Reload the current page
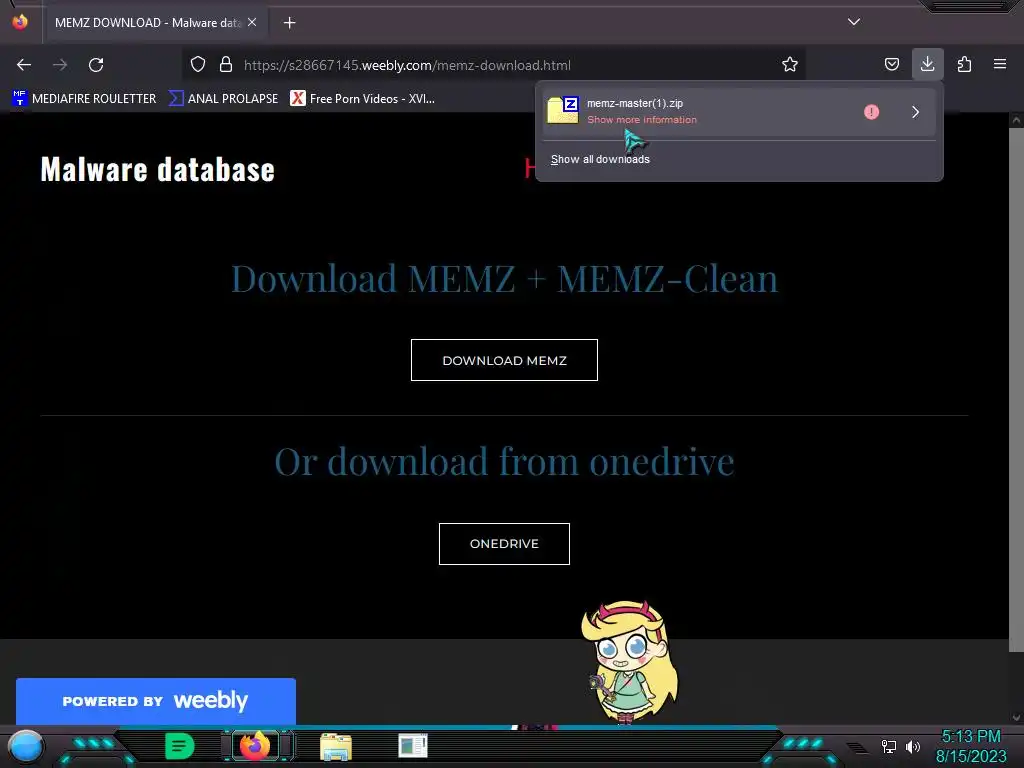This screenshot has height=768, width=1024. coord(96,65)
